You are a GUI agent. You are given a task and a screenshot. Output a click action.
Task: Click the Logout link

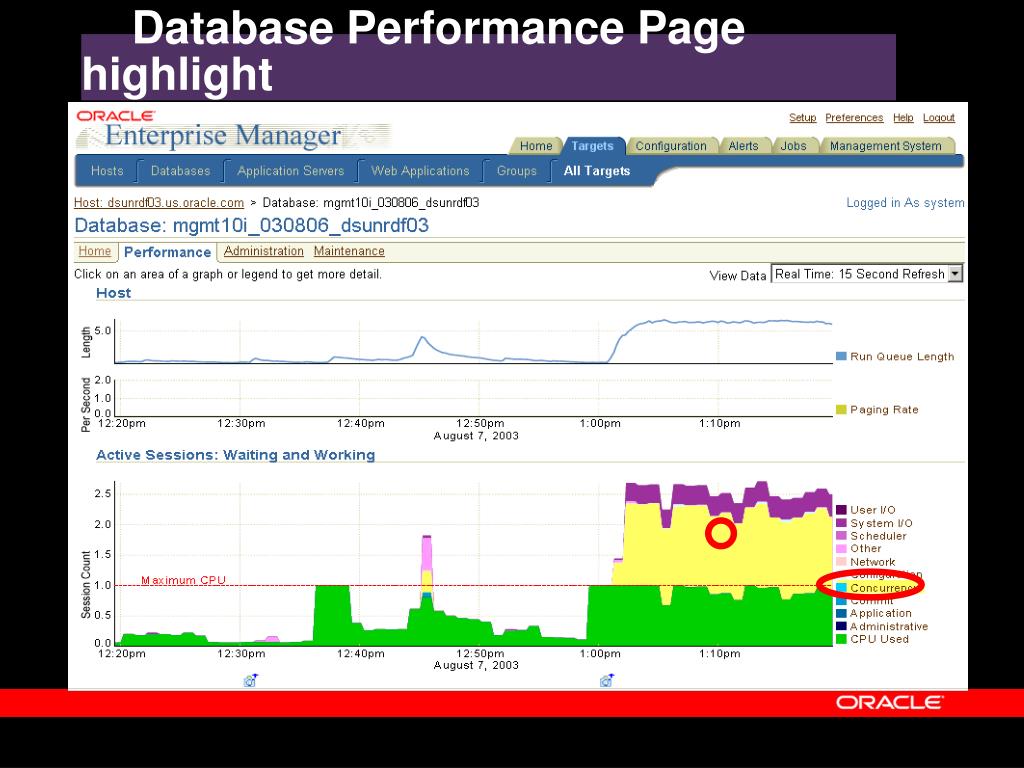[939, 118]
